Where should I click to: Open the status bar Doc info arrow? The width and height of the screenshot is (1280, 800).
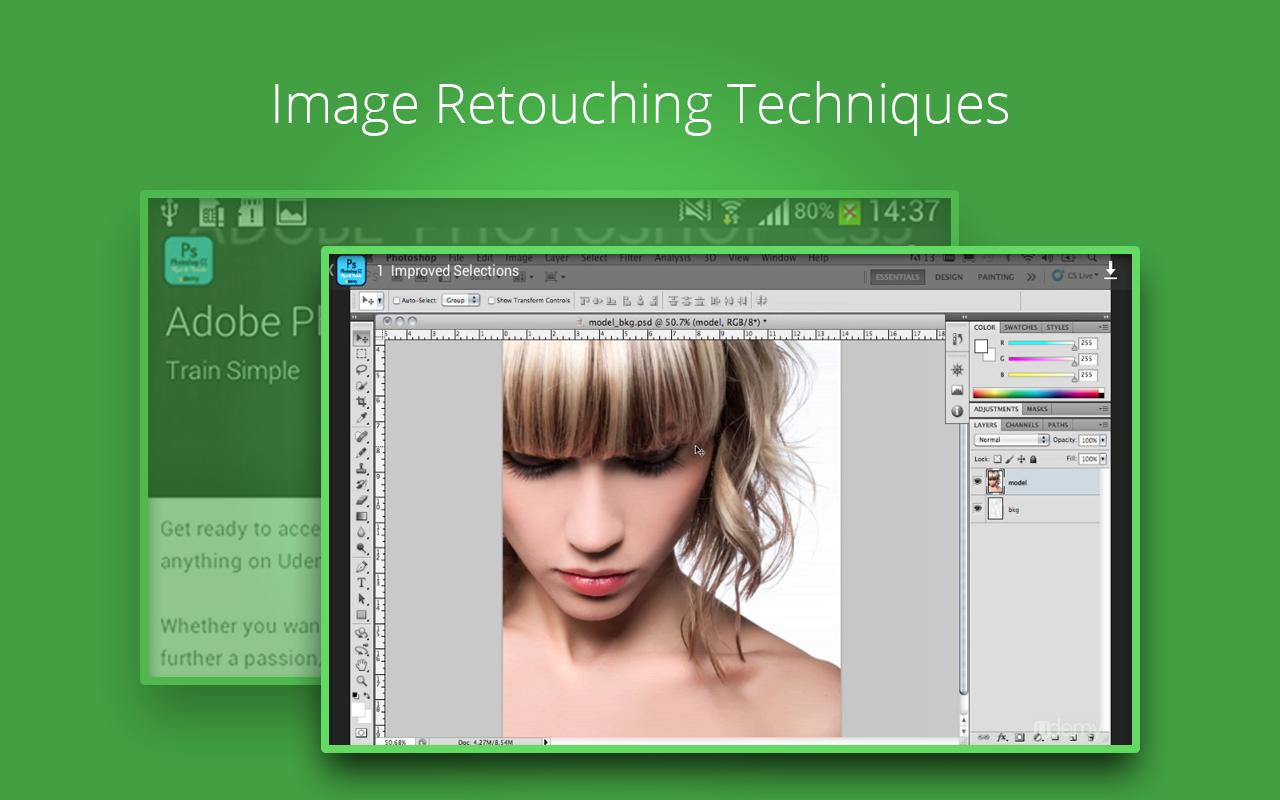pos(546,742)
